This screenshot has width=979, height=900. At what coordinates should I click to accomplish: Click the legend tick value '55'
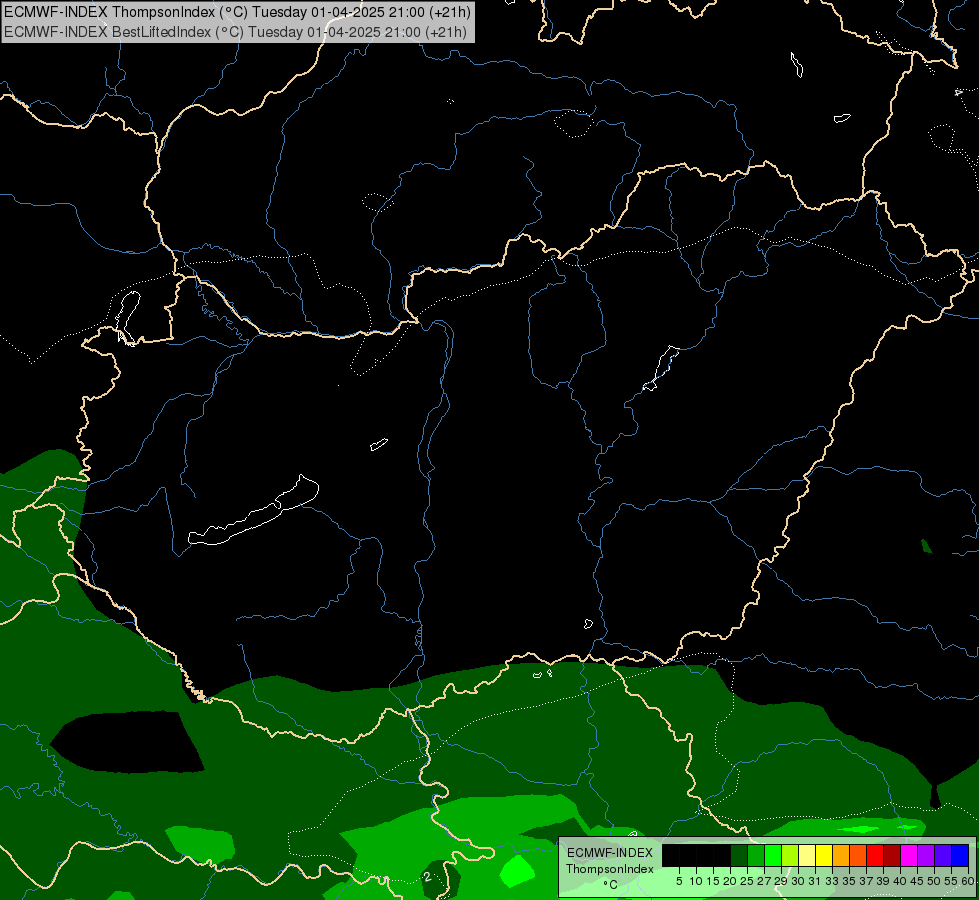coord(951,881)
